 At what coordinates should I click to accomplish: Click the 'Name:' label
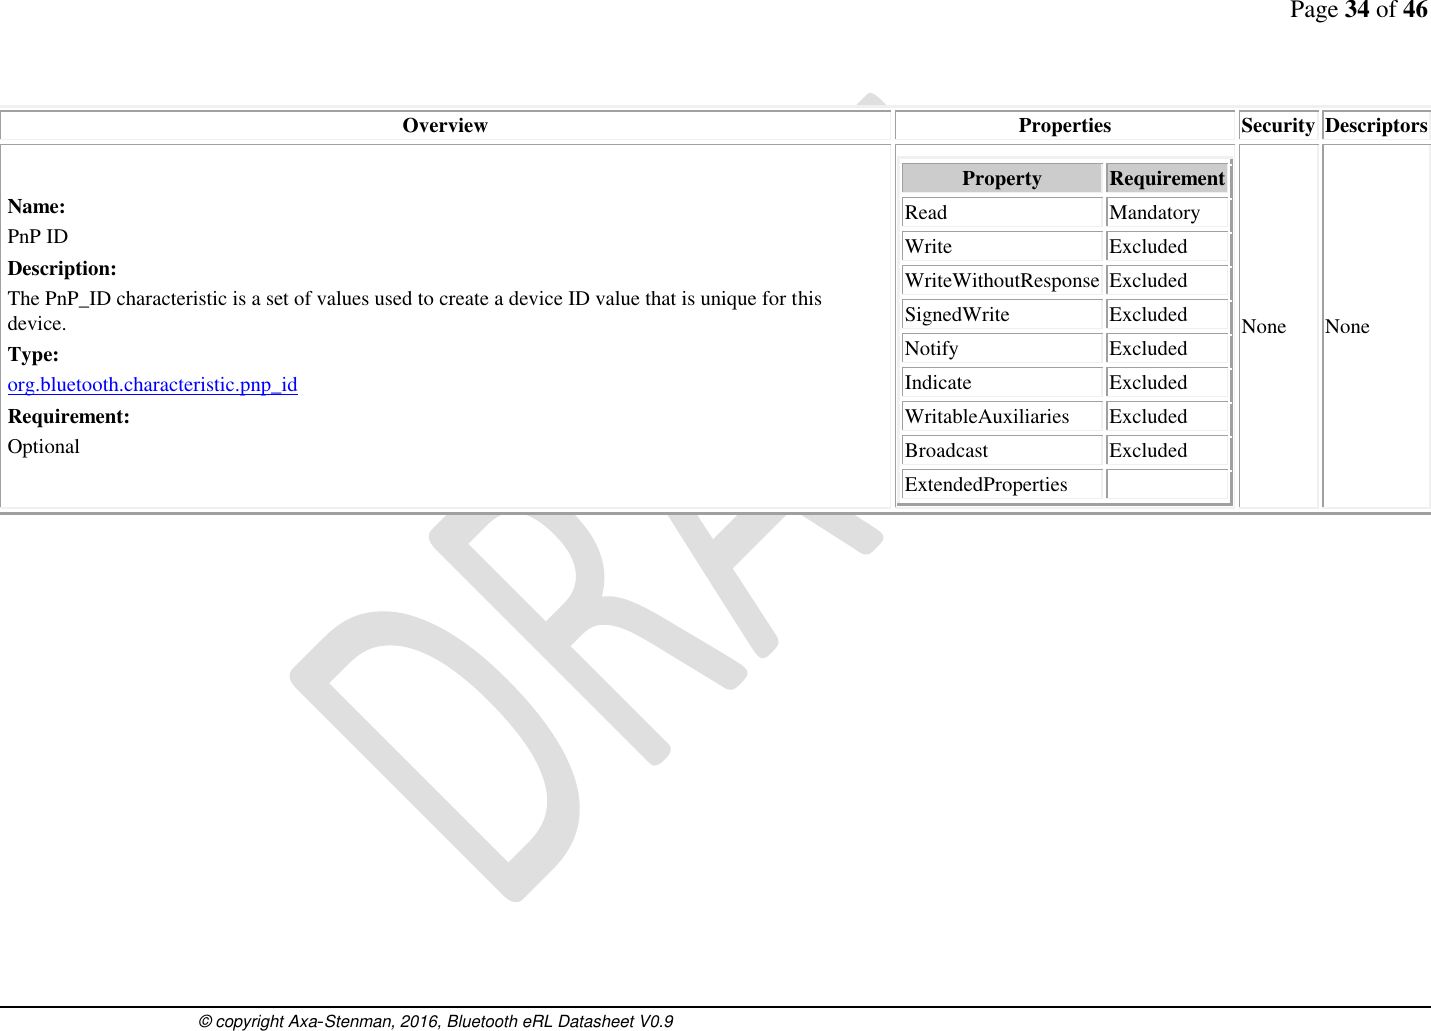[37, 207]
